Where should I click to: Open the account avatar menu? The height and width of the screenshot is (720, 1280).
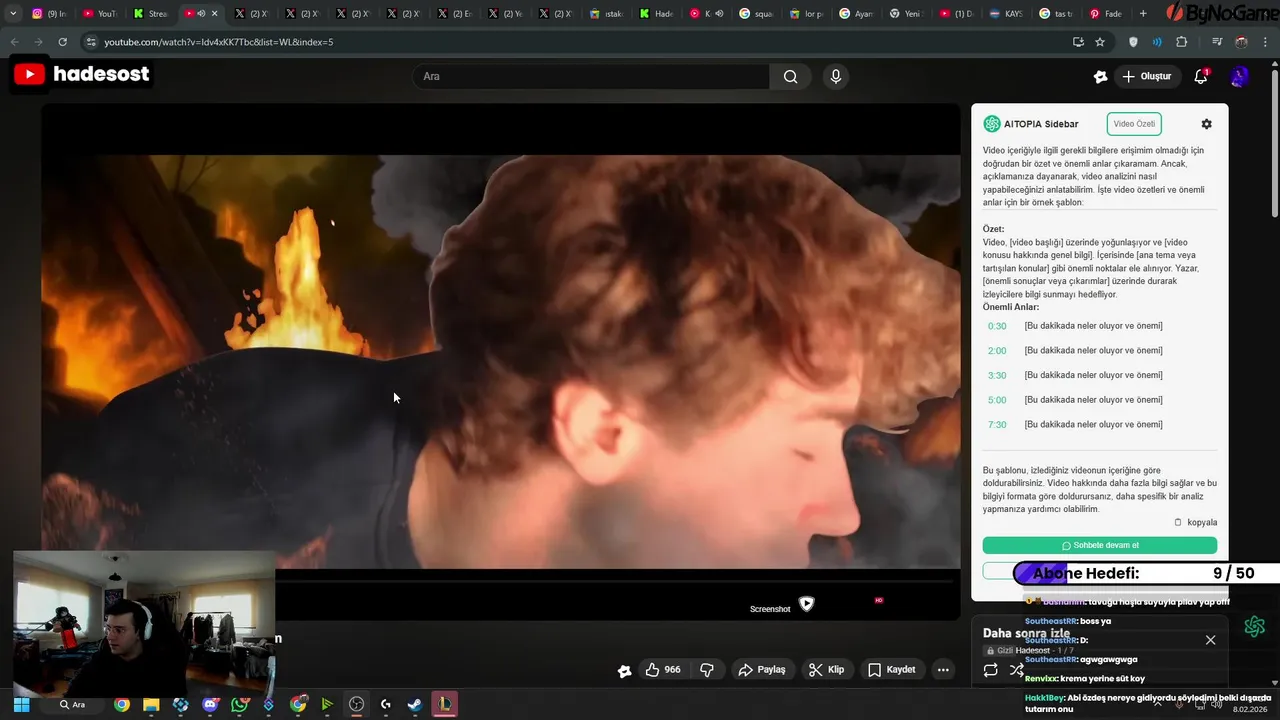pyautogui.click(x=1239, y=77)
